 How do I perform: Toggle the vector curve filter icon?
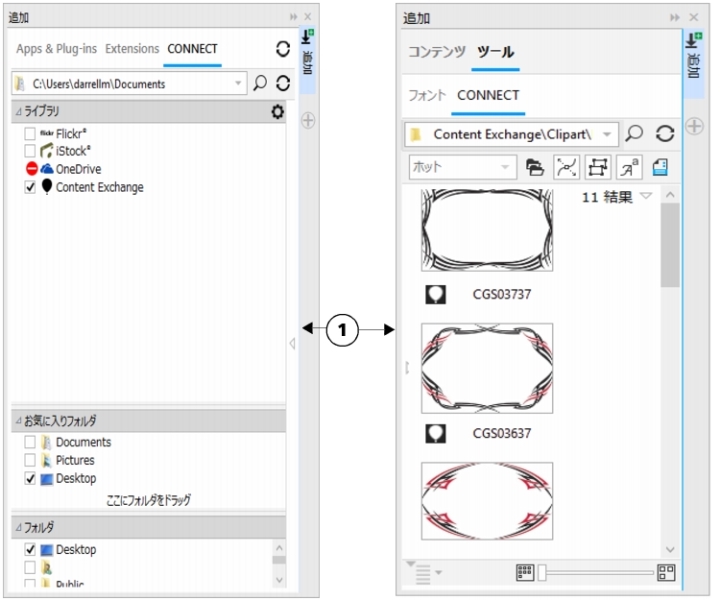pyautogui.click(x=567, y=167)
